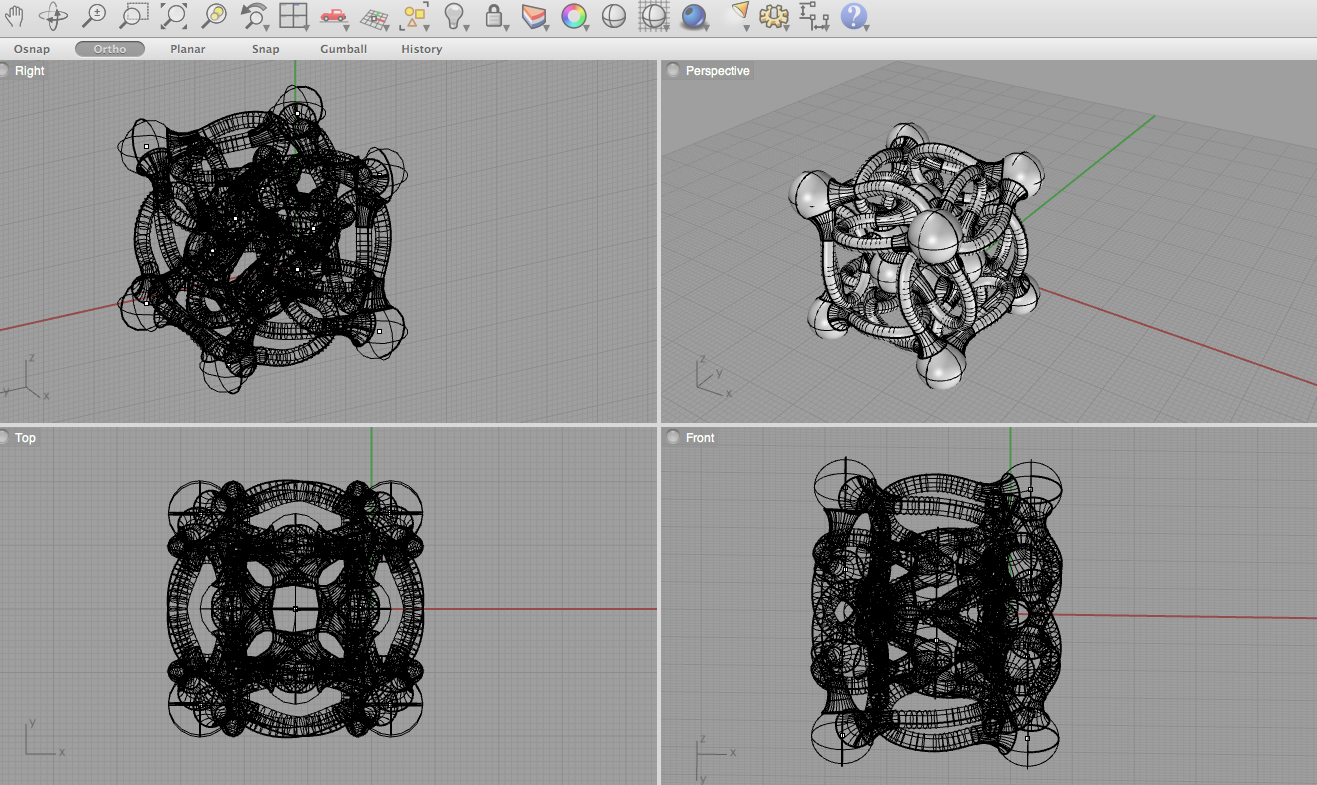Image resolution: width=1317 pixels, height=785 pixels.
Task: Click the padlock lock objects icon
Action: (494, 15)
